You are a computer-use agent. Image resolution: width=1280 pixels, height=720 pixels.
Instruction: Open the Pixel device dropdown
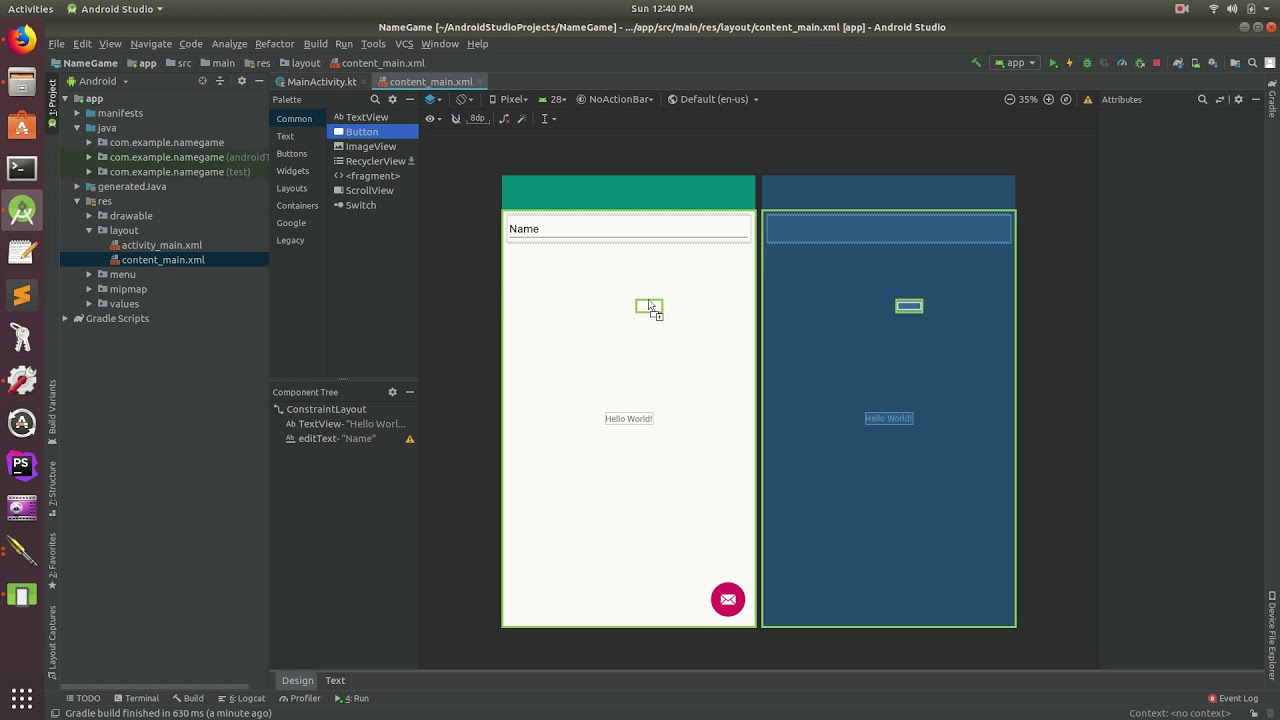pos(510,99)
